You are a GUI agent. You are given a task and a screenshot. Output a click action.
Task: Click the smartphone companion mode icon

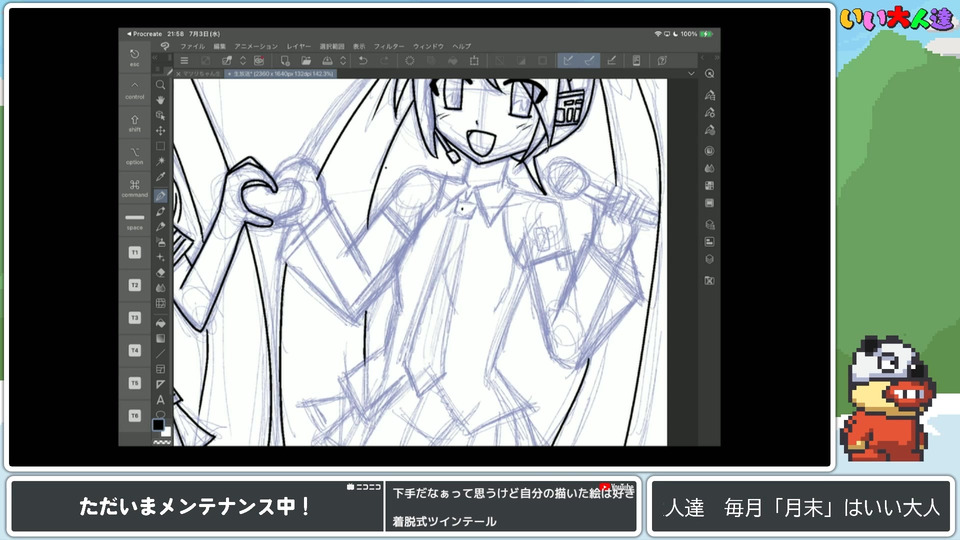pyautogui.click(x=636, y=61)
